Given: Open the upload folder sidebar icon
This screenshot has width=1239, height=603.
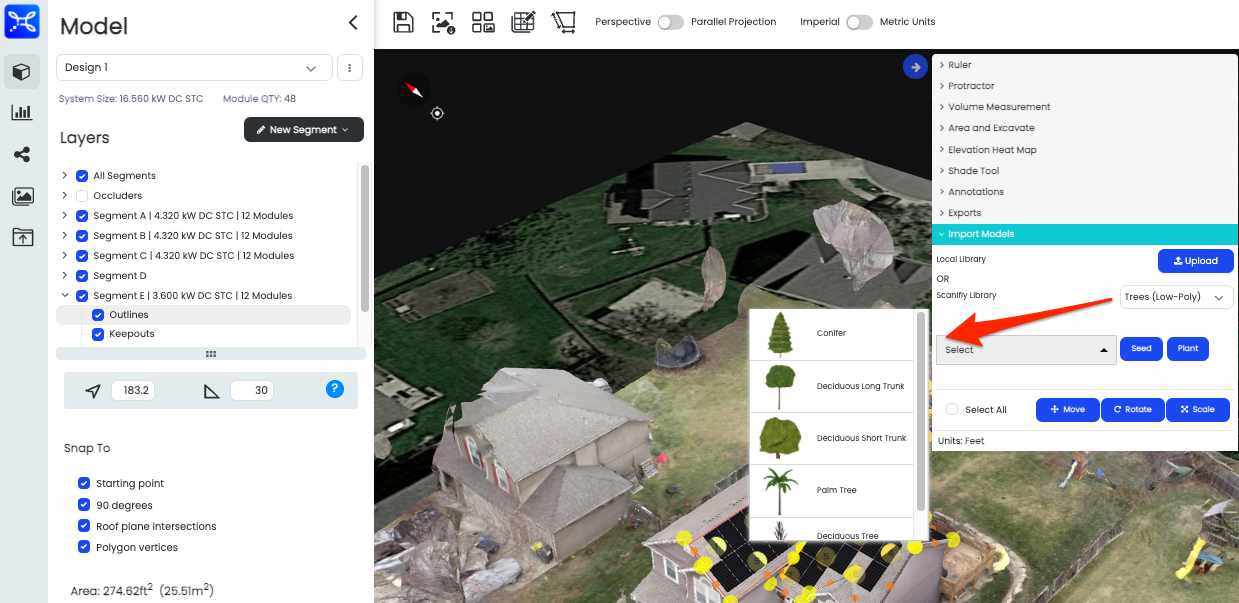Looking at the screenshot, I should (22, 237).
